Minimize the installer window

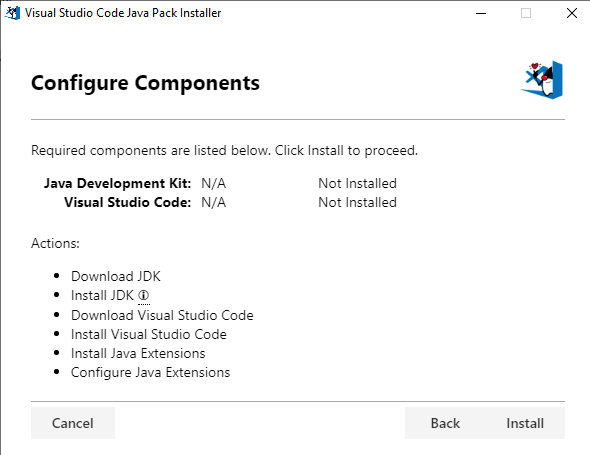(x=481, y=13)
